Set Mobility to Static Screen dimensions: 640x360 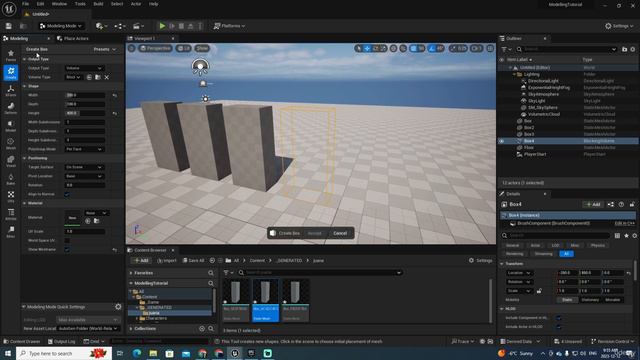pos(567,300)
